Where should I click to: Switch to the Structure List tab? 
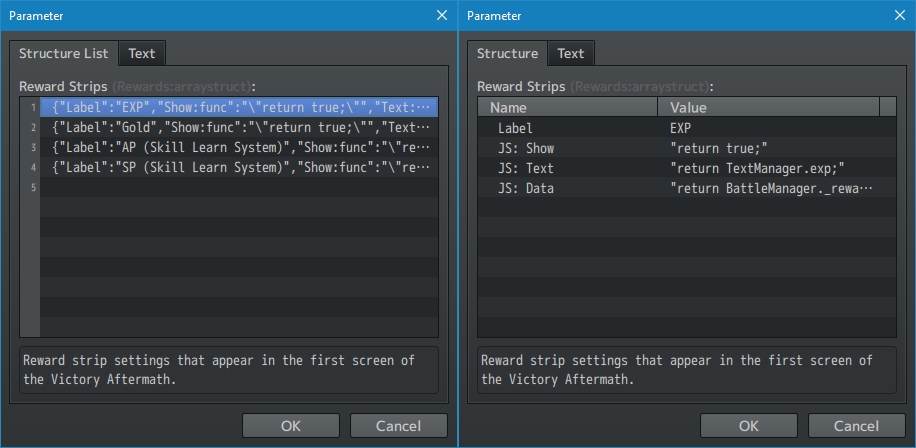pyautogui.click(x=64, y=53)
